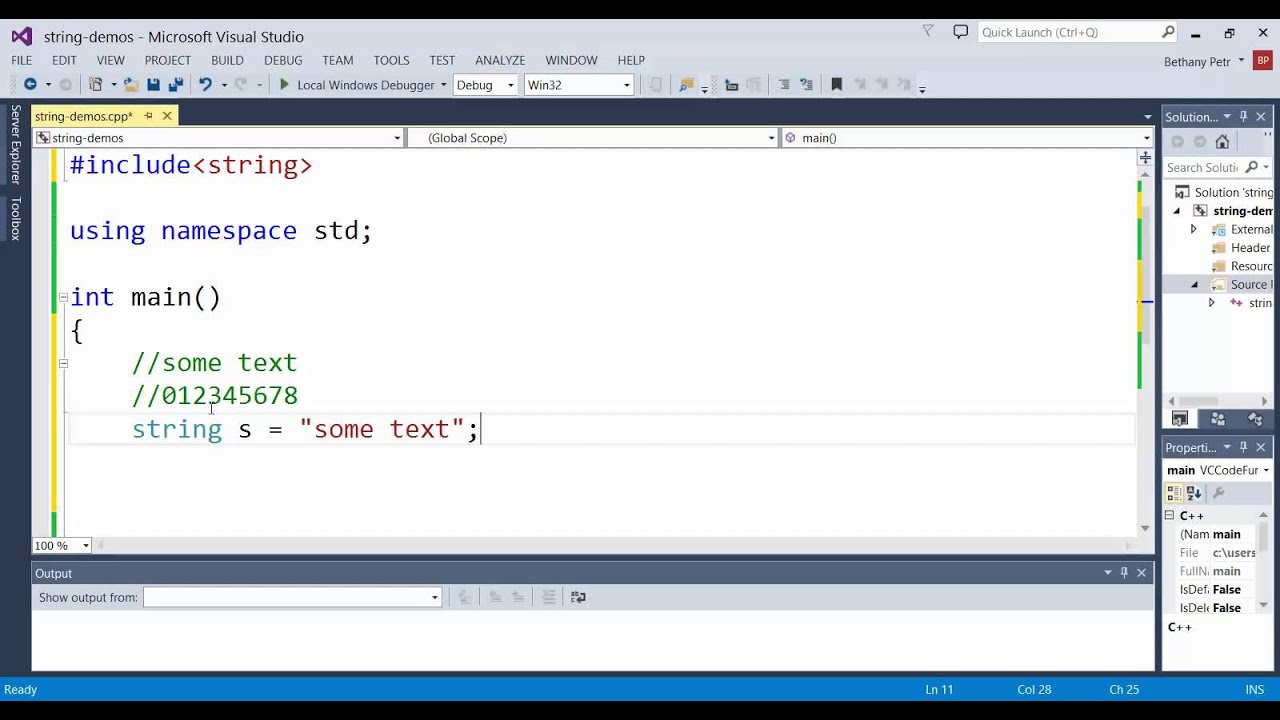
Task: Click the Save All icon
Action: 175,85
